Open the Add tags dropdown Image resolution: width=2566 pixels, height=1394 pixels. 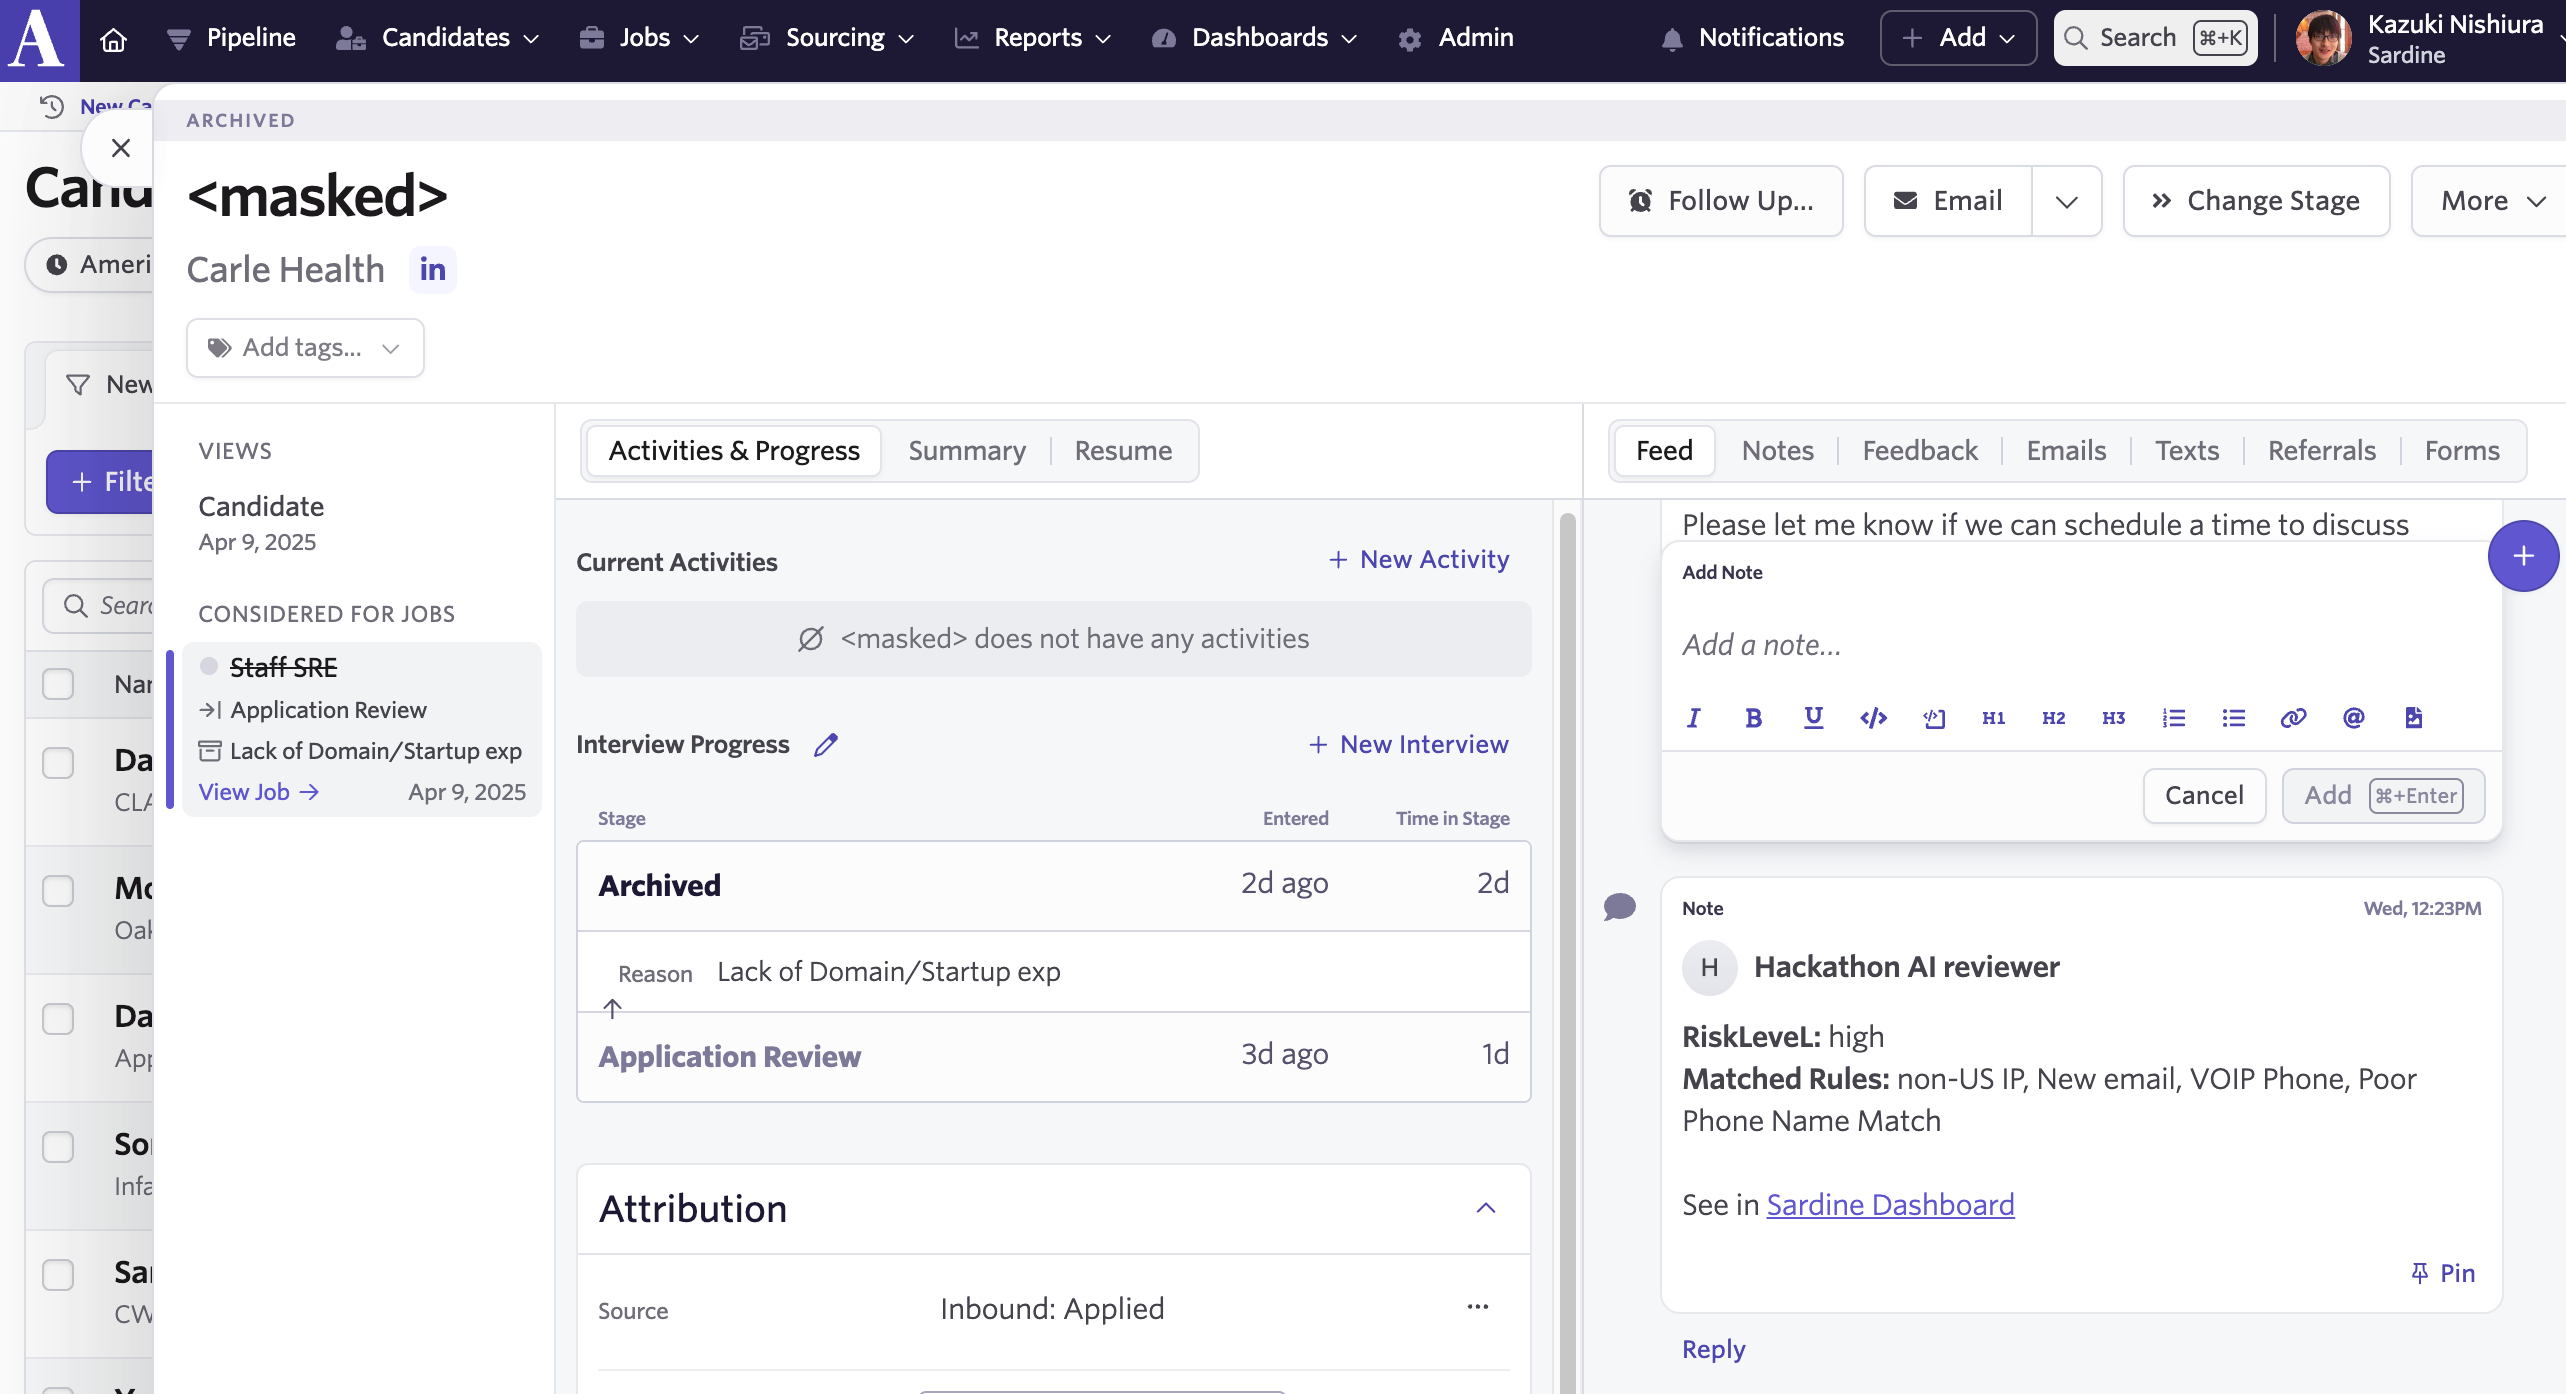tap(305, 348)
